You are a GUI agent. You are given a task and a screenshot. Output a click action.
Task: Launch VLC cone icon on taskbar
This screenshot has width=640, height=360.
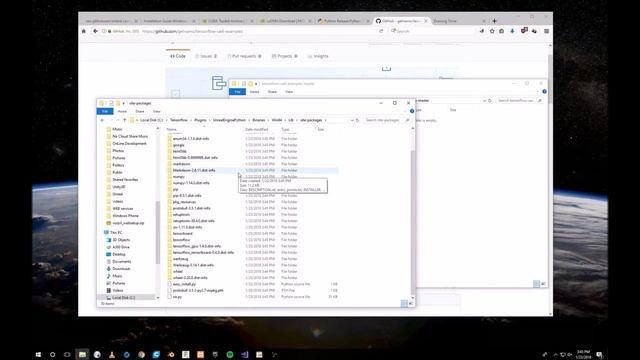(x=112, y=355)
